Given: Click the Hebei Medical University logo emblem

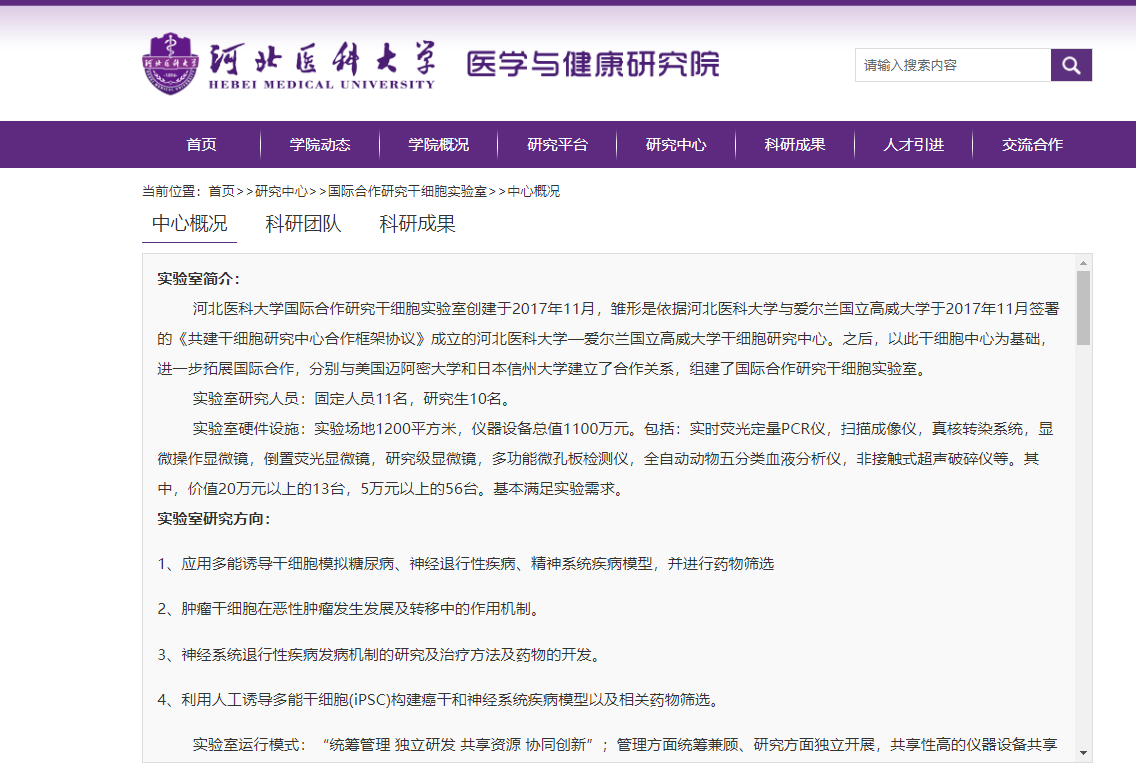Looking at the screenshot, I should [x=171, y=62].
